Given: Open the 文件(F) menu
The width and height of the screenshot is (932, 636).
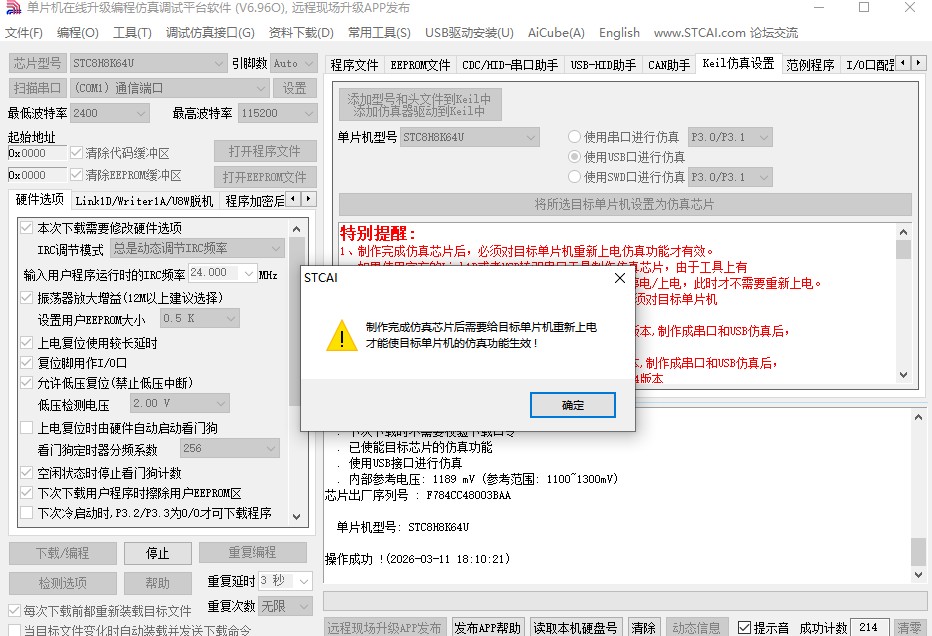Looking at the screenshot, I should pyautogui.click(x=24, y=33).
